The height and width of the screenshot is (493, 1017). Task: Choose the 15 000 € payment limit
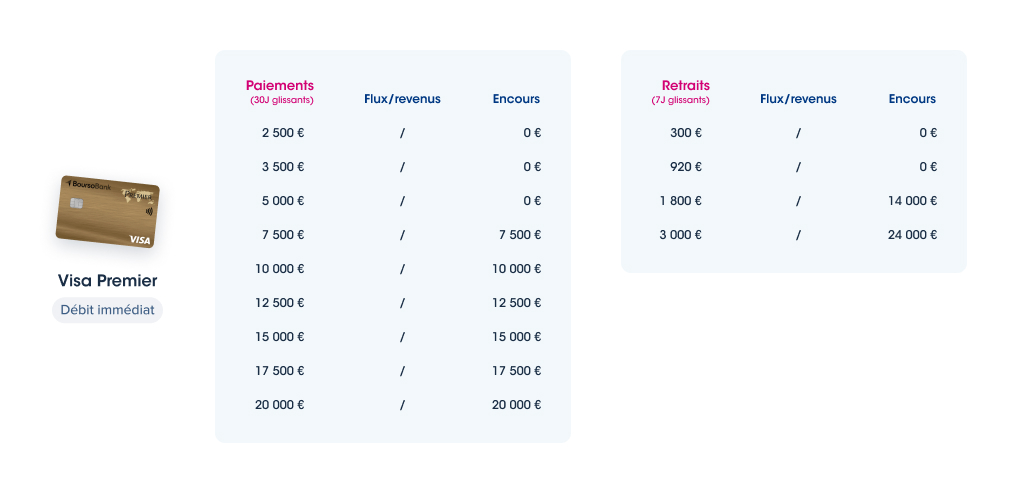pos(280,337)
